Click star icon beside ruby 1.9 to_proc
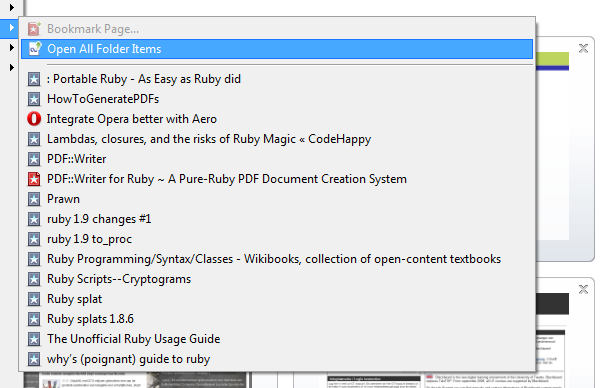 click(x=34, y=239)
